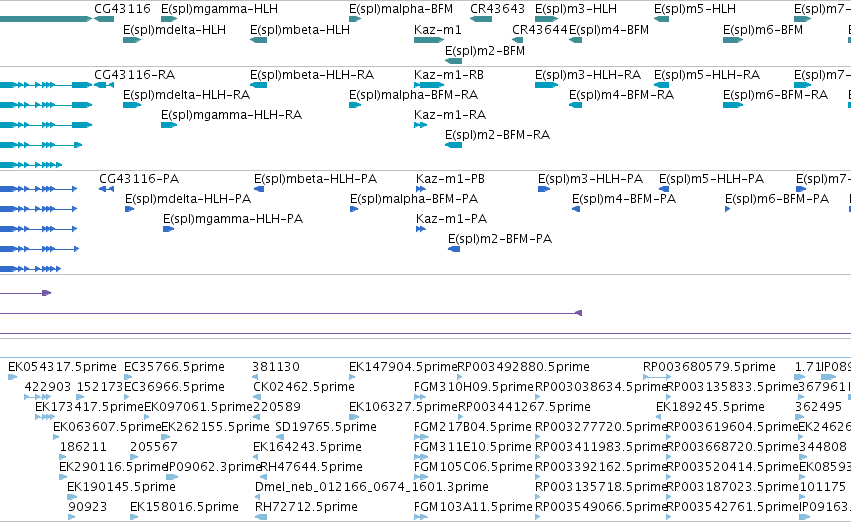Viewport: 851px width, 522px height.
Task: Select the E(spl)mdelta-HLH-PA protein
Action: click(188, 199)
